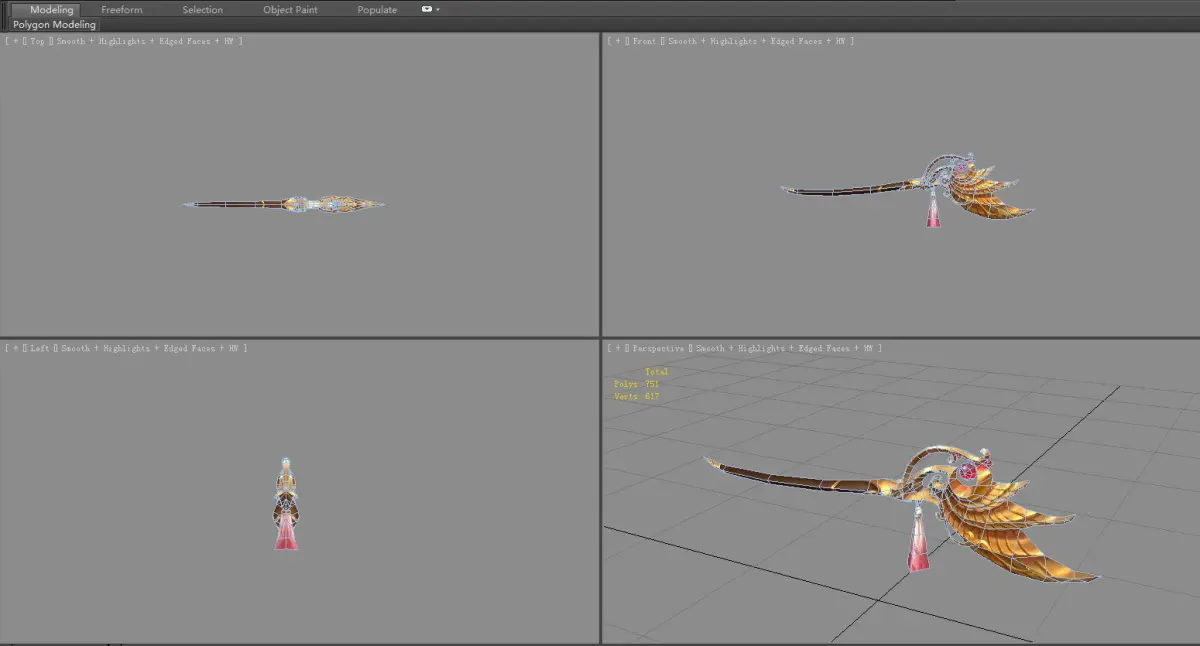
Task: Click the ribbon display options icon
Action: tap(427, 9)
